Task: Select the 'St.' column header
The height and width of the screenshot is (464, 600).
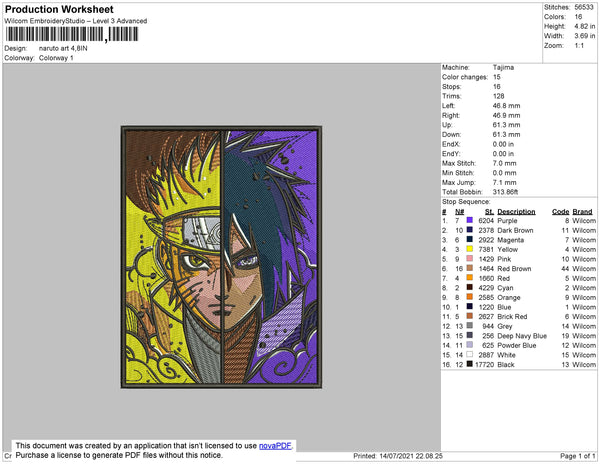Action: pyautogui.click(x=489, y=212)
